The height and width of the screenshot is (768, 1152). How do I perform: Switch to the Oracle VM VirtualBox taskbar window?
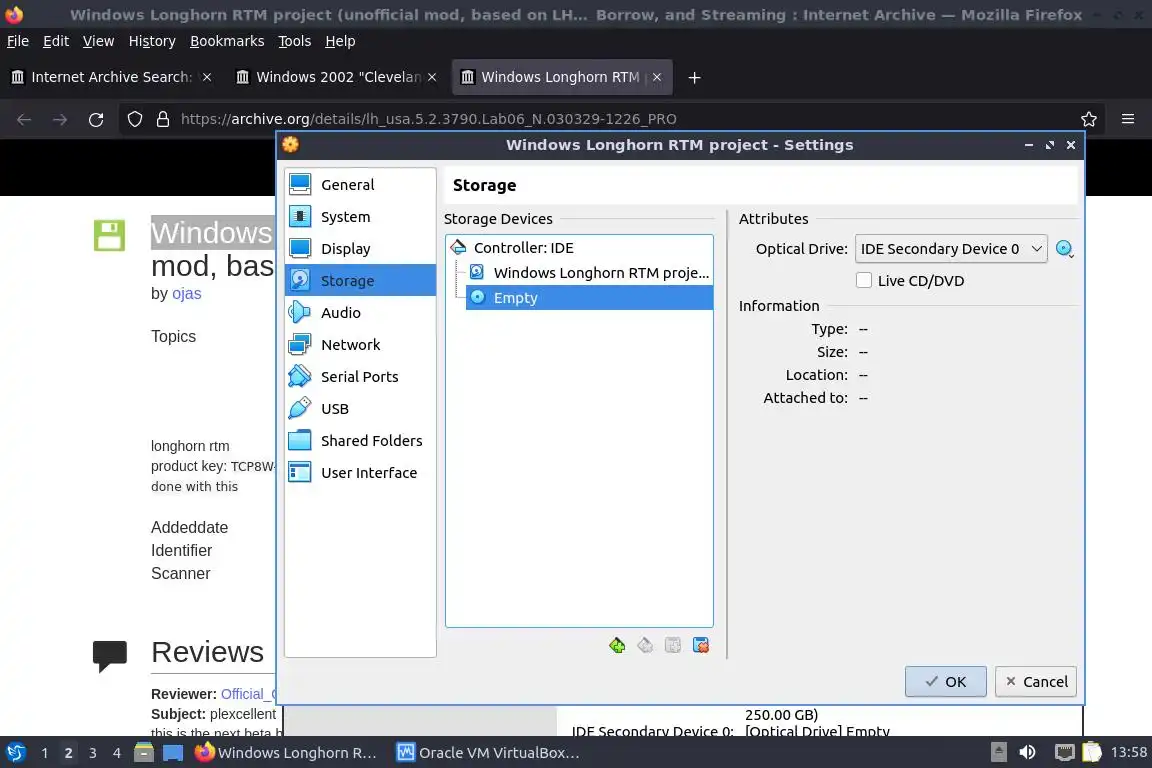coord(489,753)
